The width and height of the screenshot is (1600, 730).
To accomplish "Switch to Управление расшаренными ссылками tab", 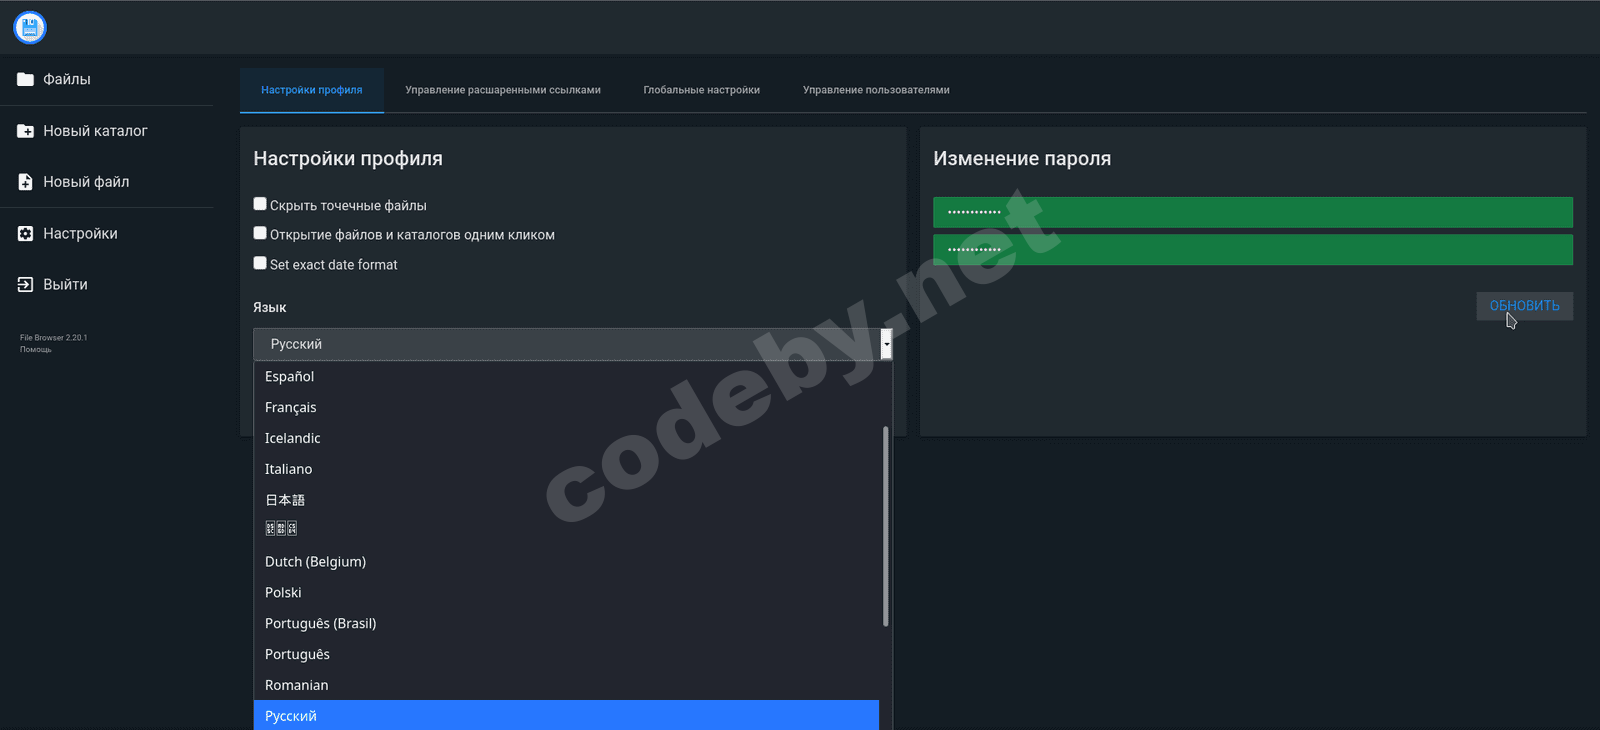I will click(x=503, y=90).
